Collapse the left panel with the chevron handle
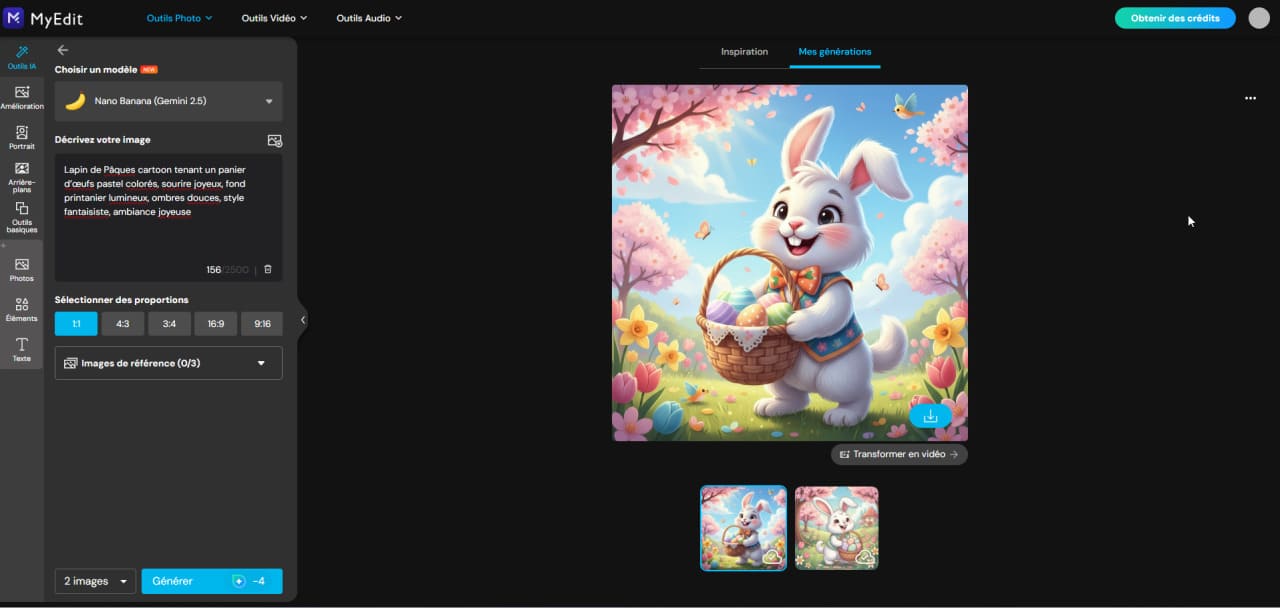The width and height of the screenshot is (1280, 608). coord(302,320)
